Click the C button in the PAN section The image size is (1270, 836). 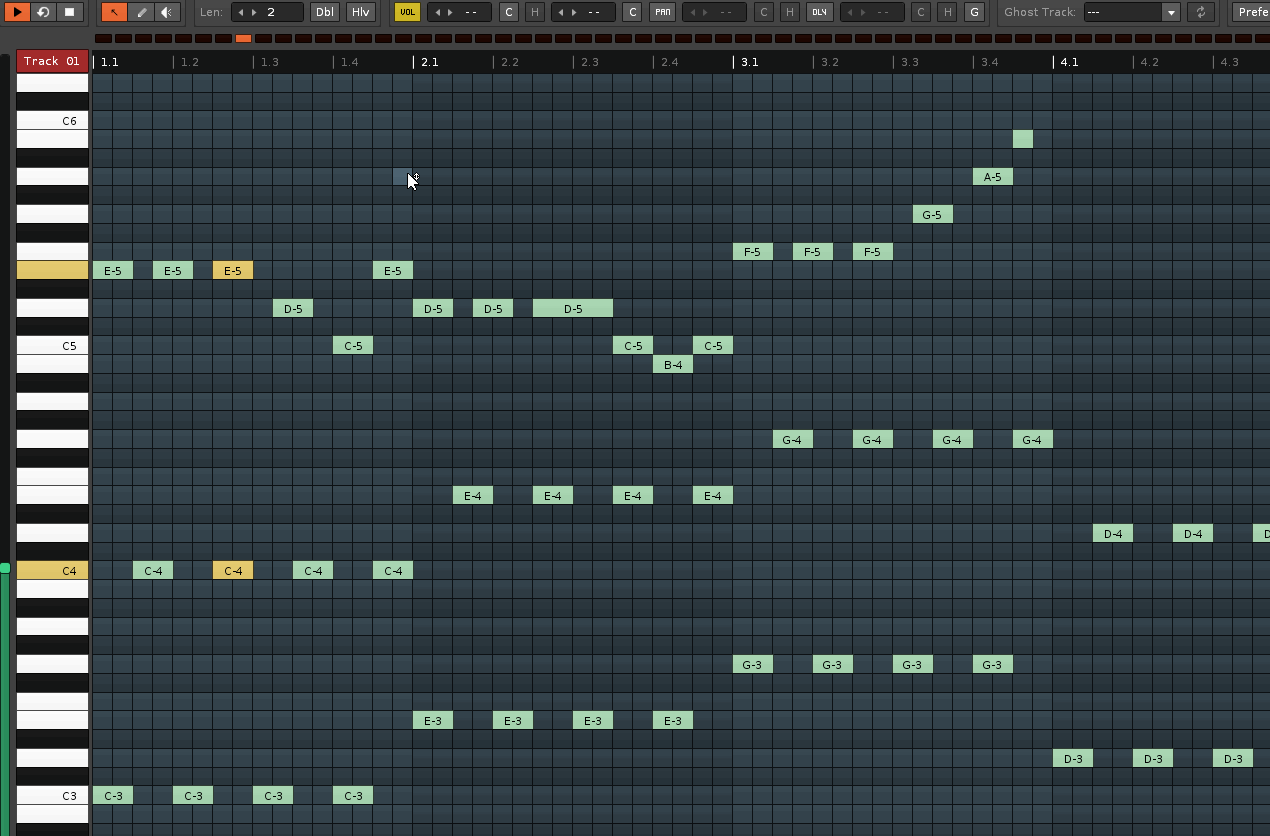click(x=764, y=12)
